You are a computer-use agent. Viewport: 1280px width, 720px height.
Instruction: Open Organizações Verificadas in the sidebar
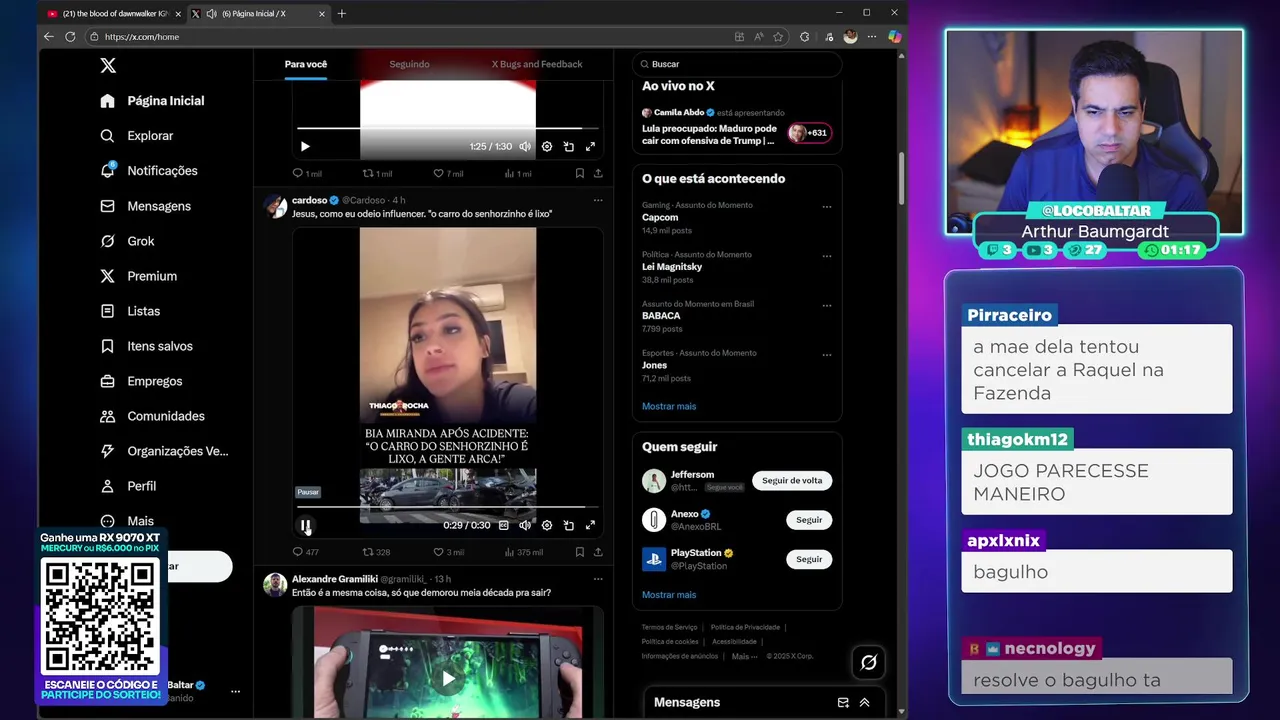pyautogui.click(x=164, y=451)
